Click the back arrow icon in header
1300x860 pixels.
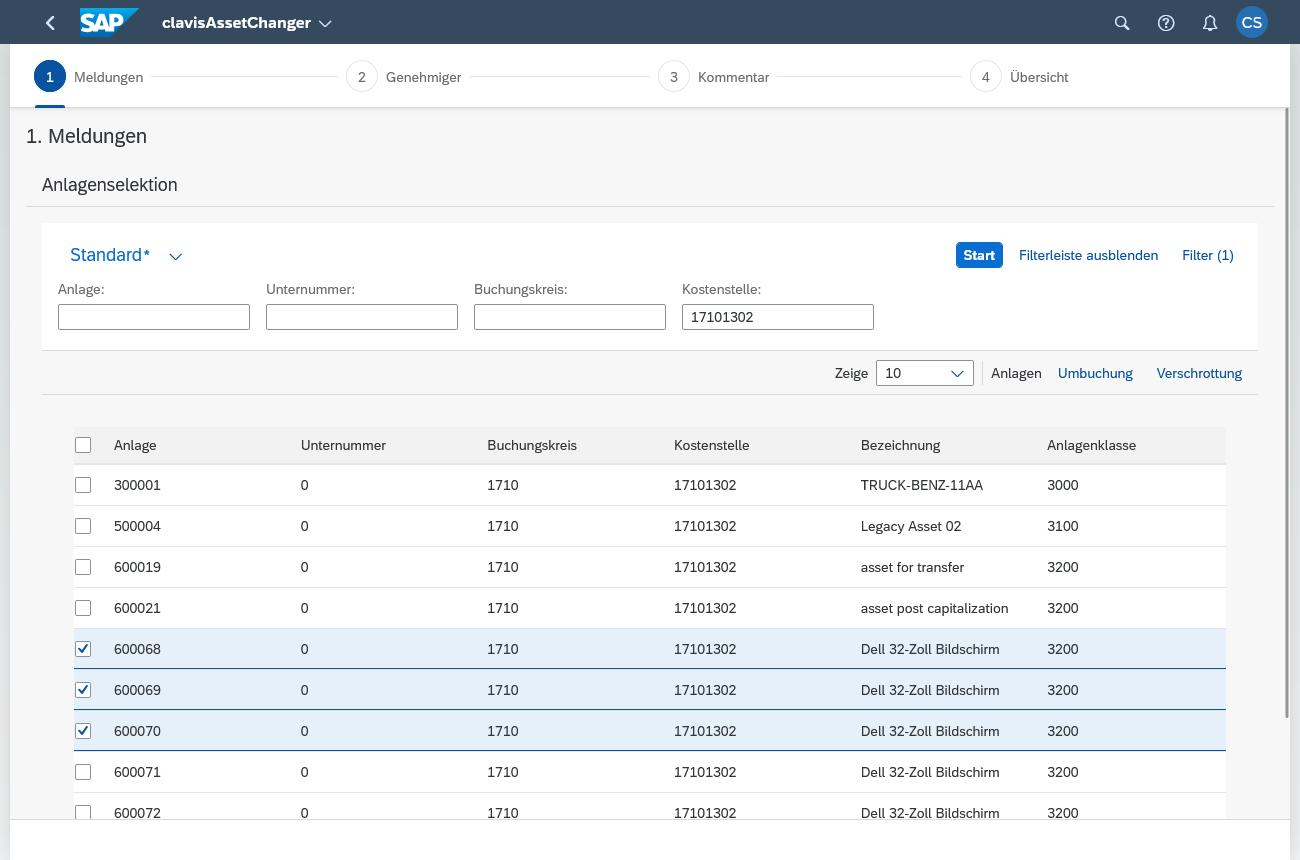(51, 23)
